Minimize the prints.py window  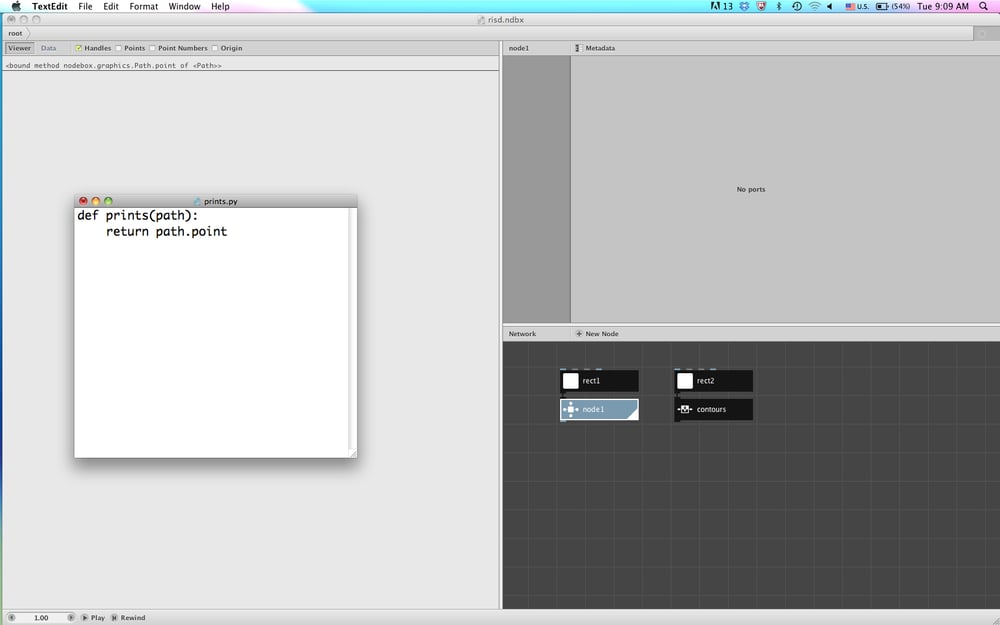point(96,201)
